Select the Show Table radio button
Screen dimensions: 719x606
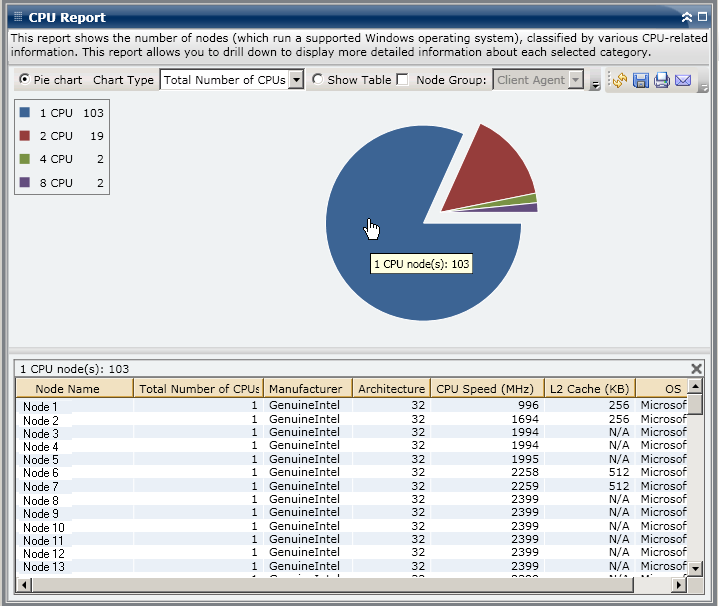pos(317,80)
